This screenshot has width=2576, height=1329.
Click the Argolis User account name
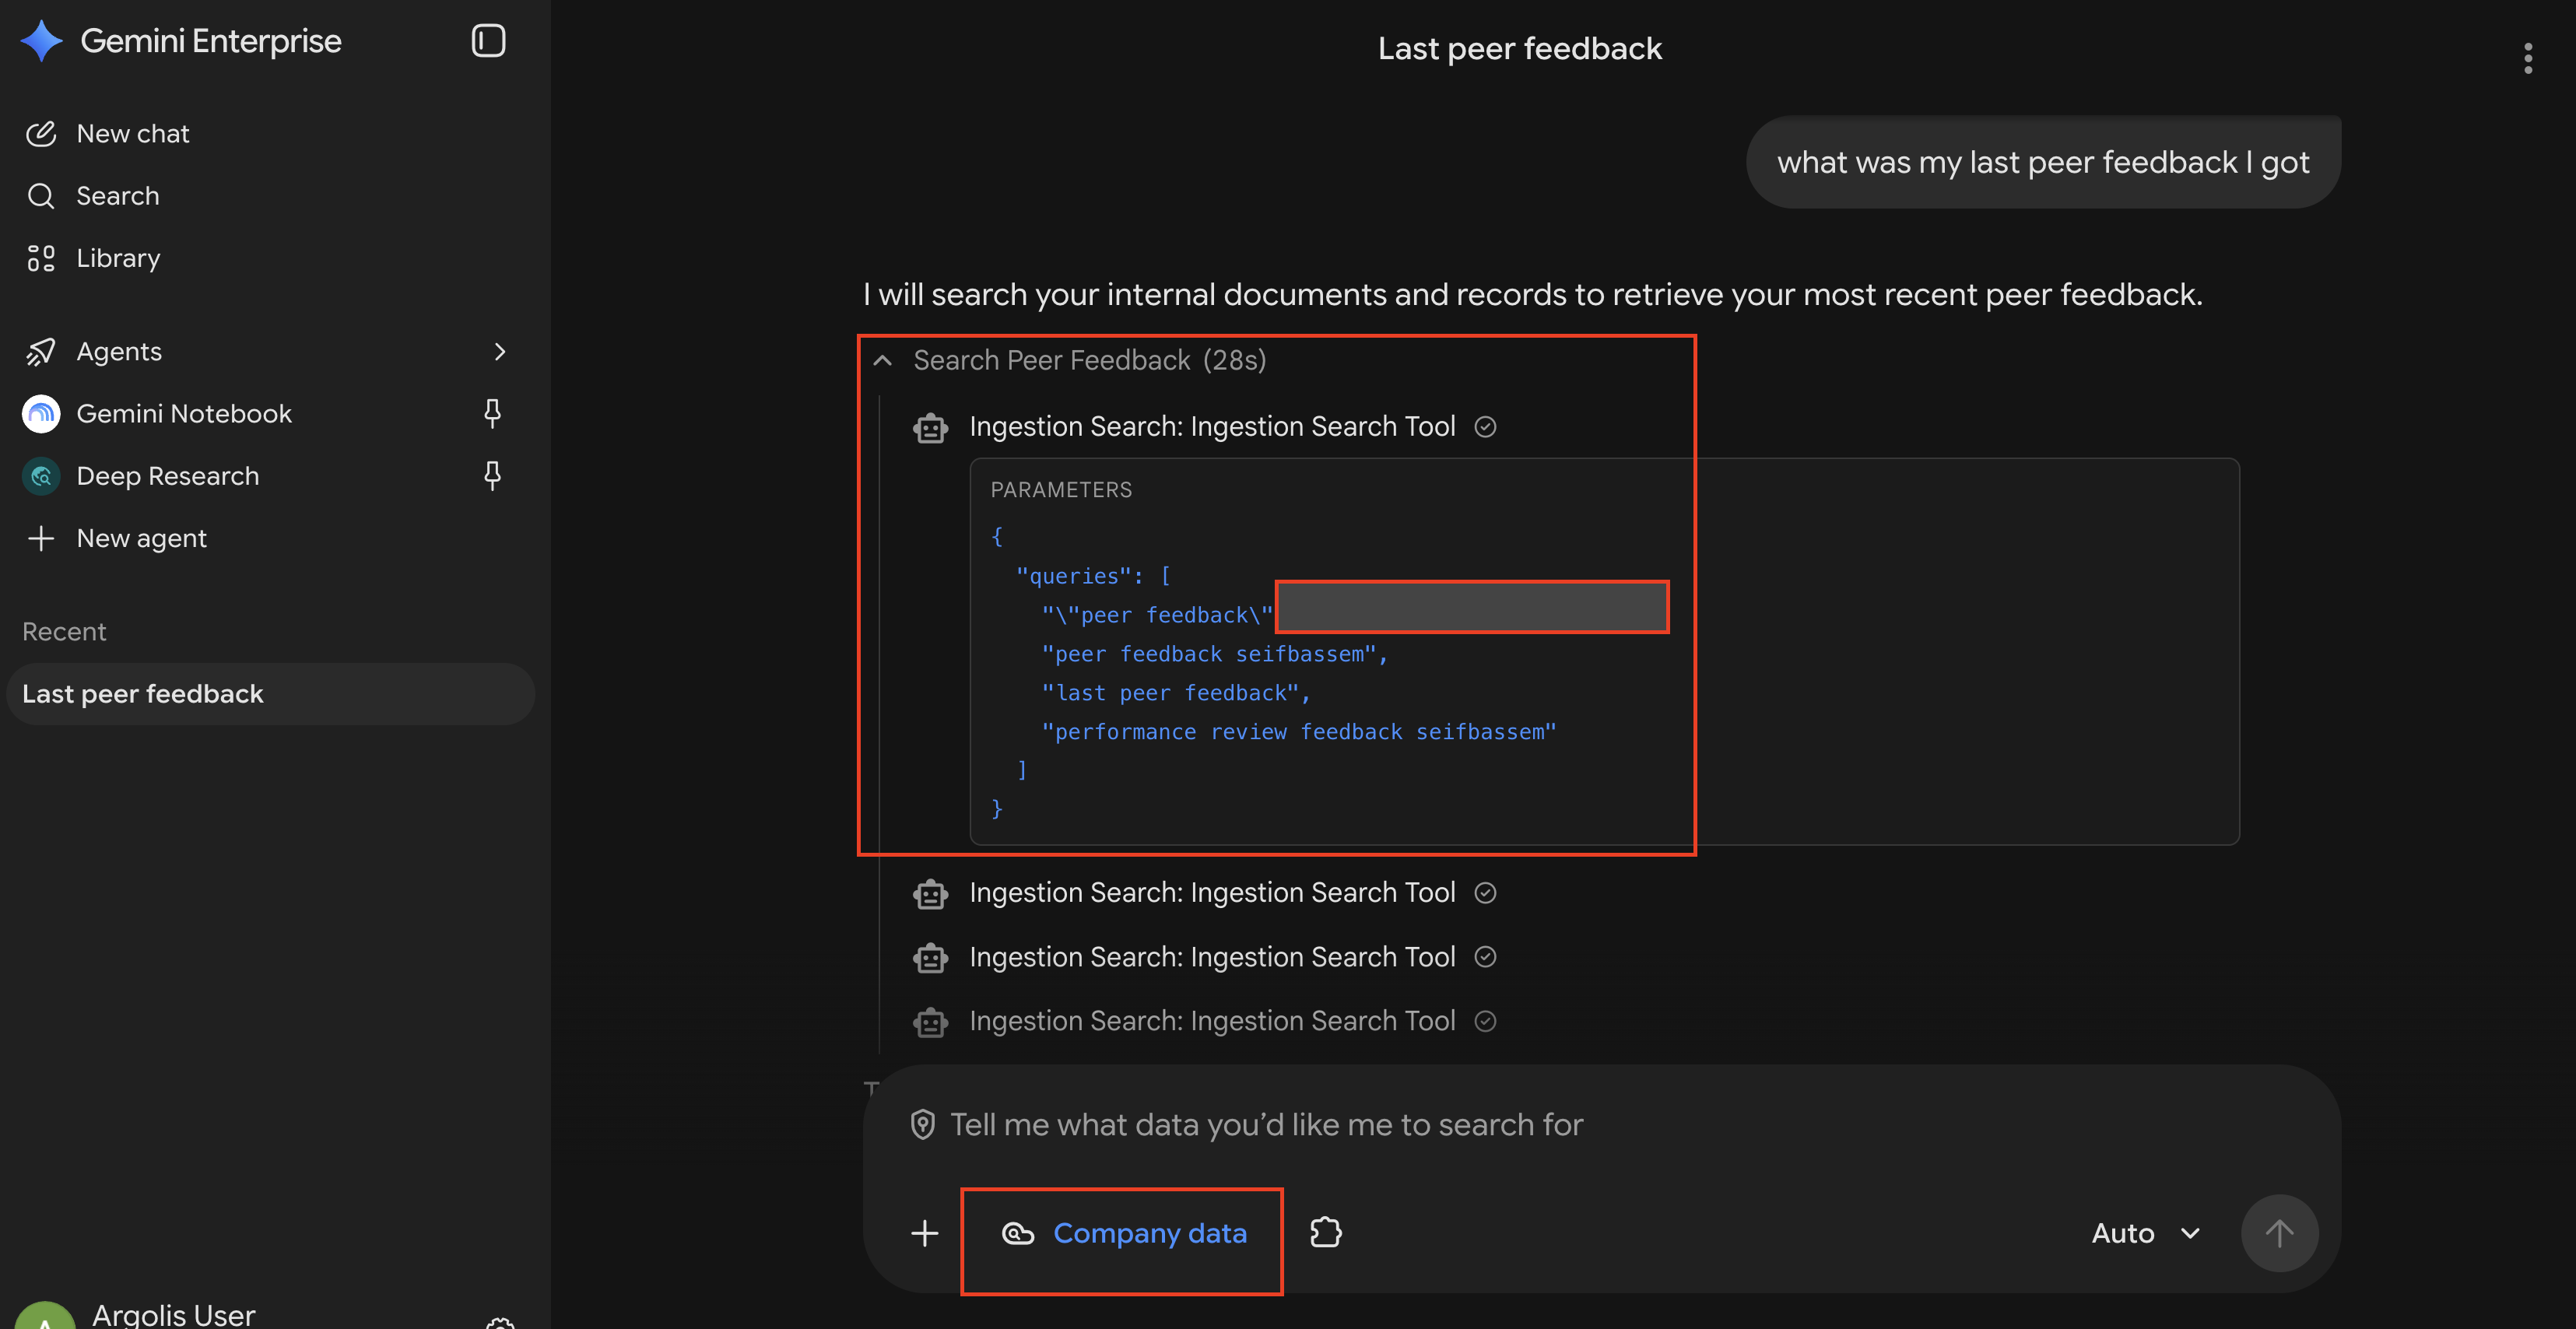[x=174, y=1315]
